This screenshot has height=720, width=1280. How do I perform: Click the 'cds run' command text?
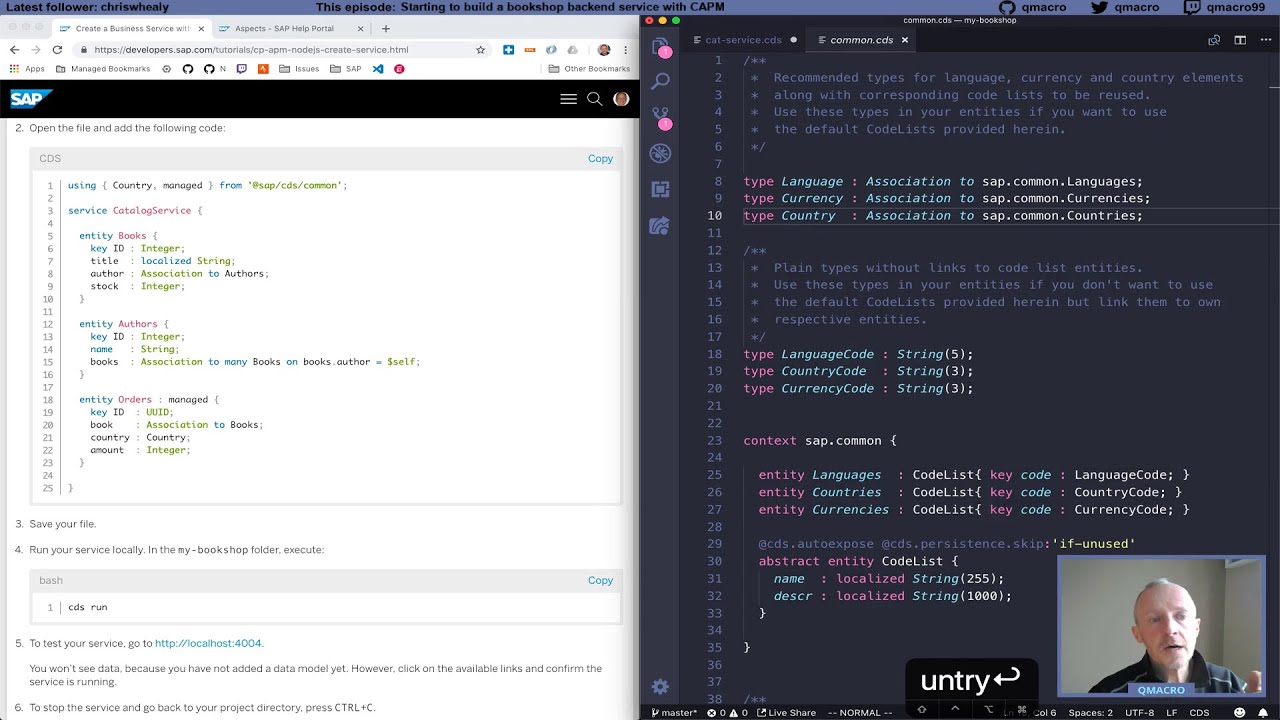click(87, 607)
